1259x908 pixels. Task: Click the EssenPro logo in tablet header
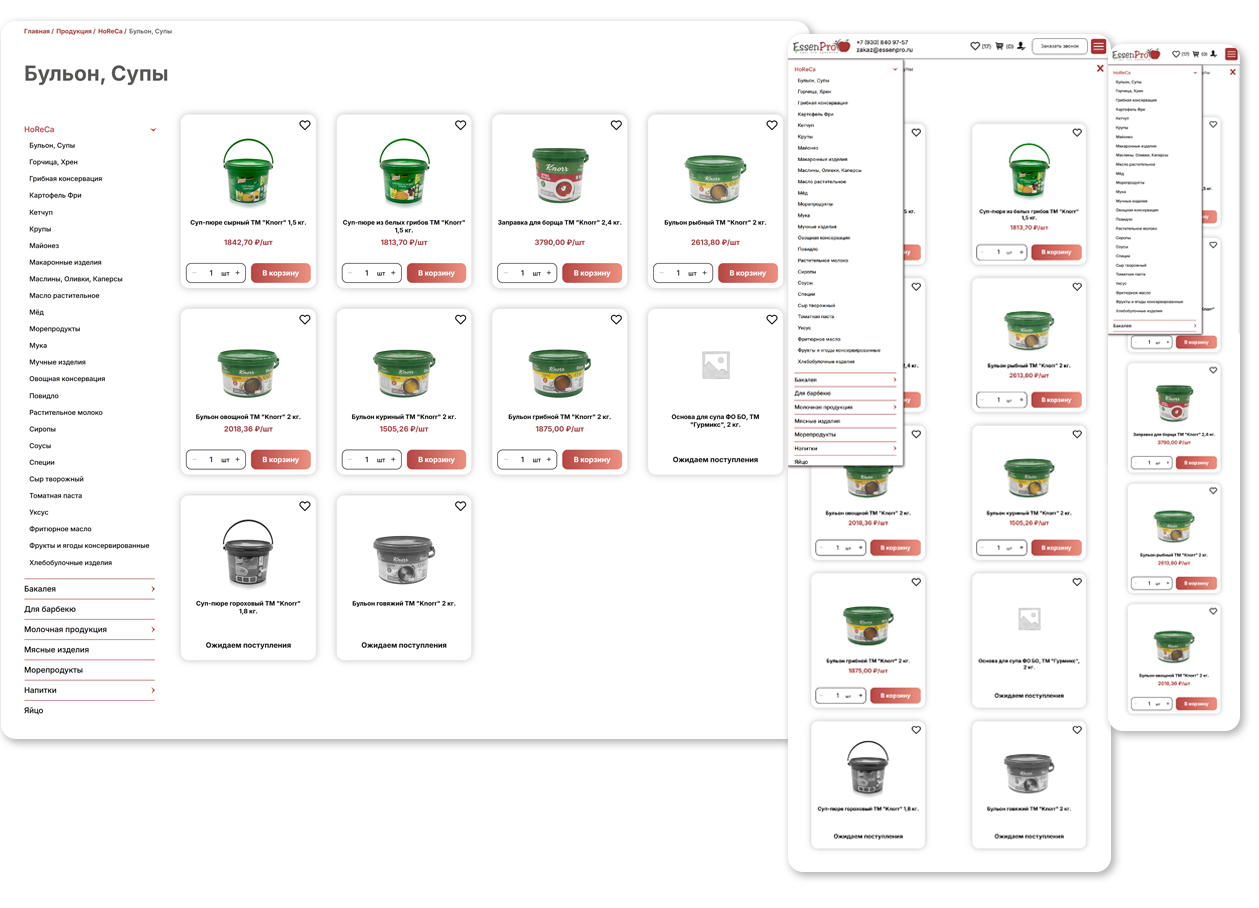tap(820, 46)
